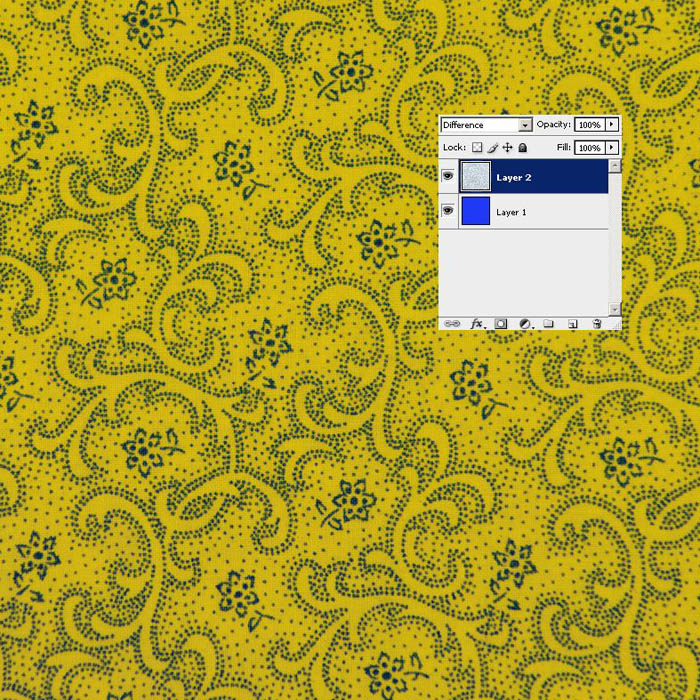This screenshot has height=700, width=700.
Task: Select the blue Layer 1 thumbnail
Action: pos(475,211)
